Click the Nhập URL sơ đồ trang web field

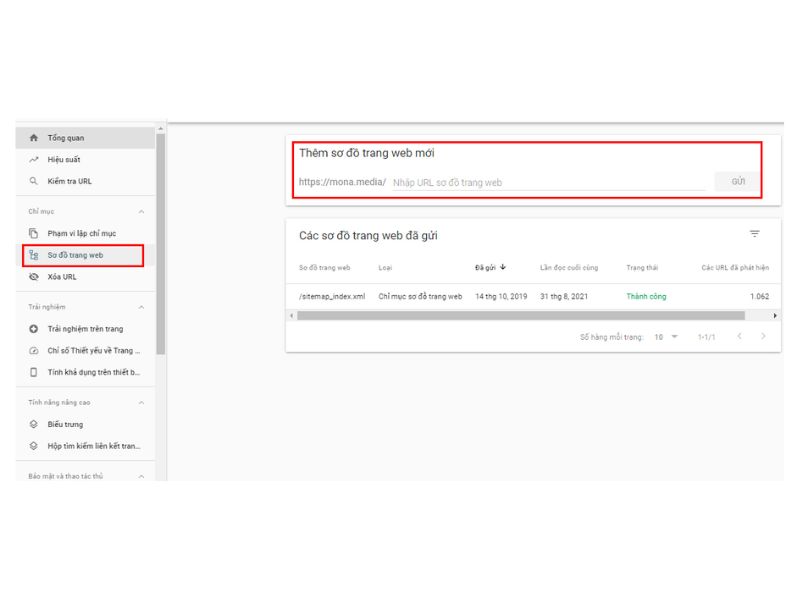tap(548, 183)
